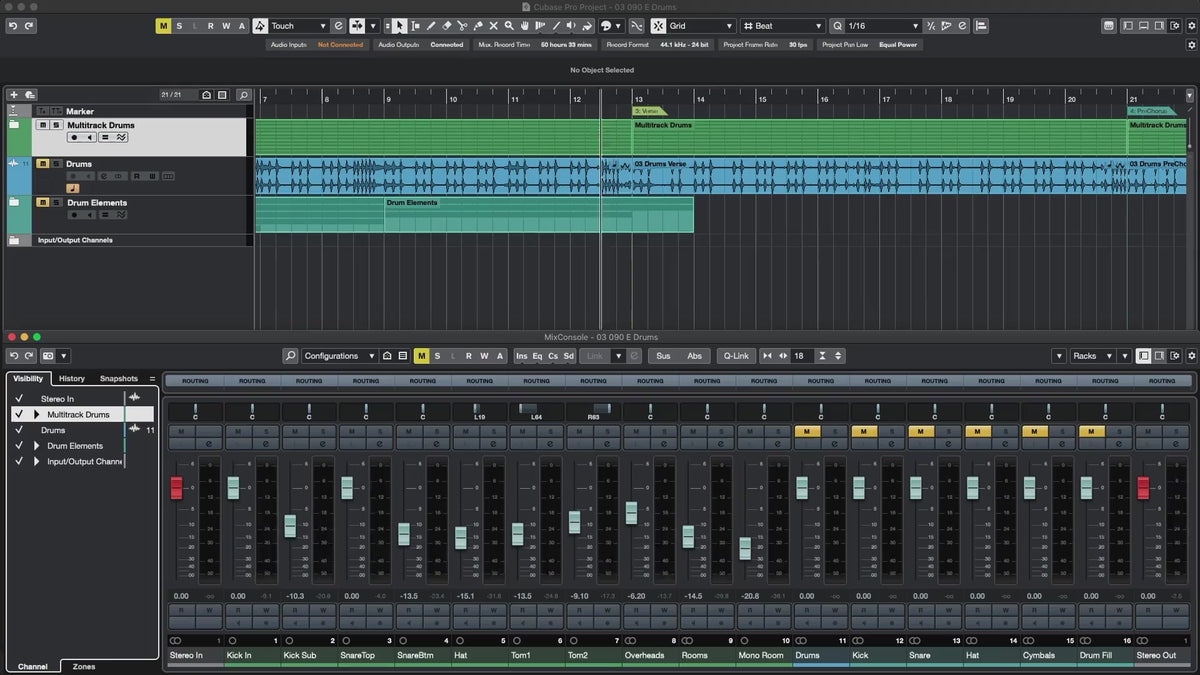Screen dimensions: 1200x675
Task: Click the MixConsole channel search icon
Action: pos(290,356)
